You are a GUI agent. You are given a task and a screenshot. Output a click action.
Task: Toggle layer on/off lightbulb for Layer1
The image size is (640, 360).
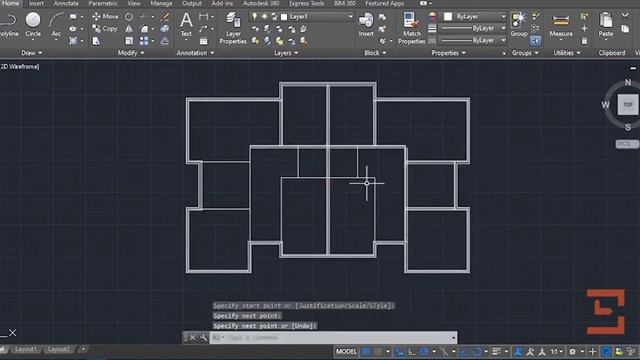(x=255, y=17)
